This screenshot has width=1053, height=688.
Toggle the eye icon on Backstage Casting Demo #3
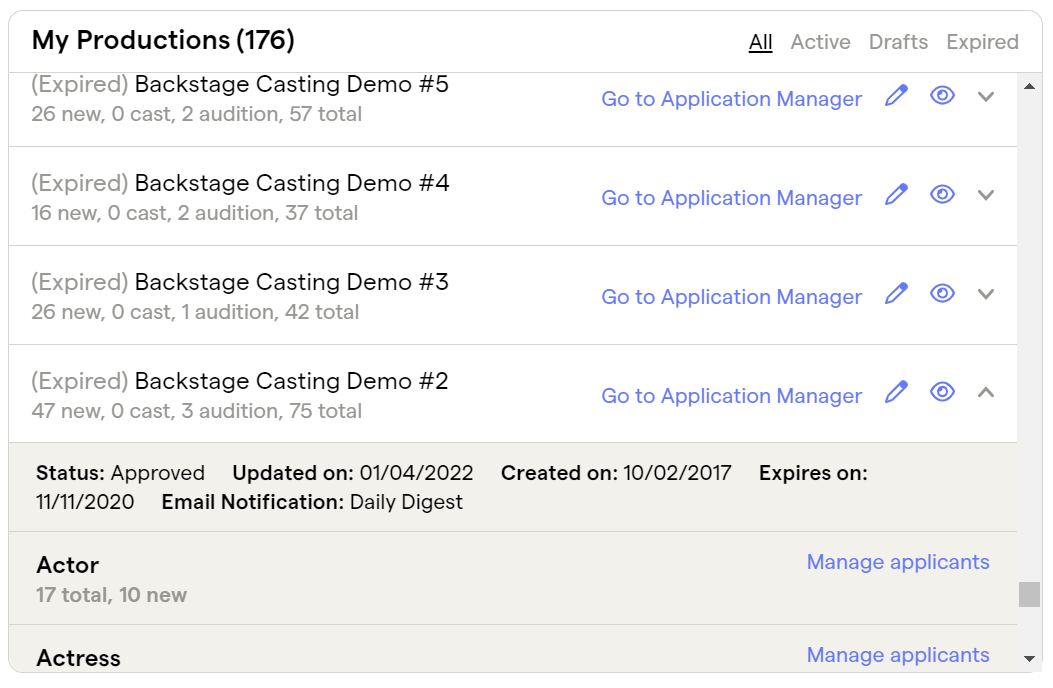[x=941, y=292]
